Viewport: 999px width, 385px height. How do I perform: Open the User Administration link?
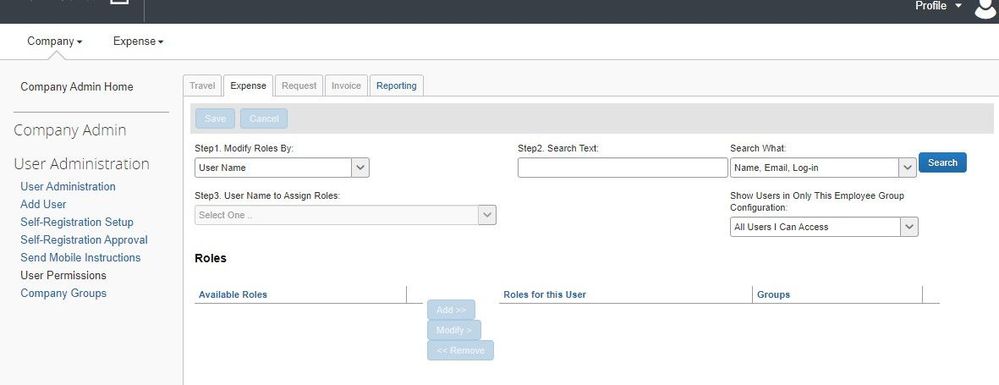(x=68, y=187)
